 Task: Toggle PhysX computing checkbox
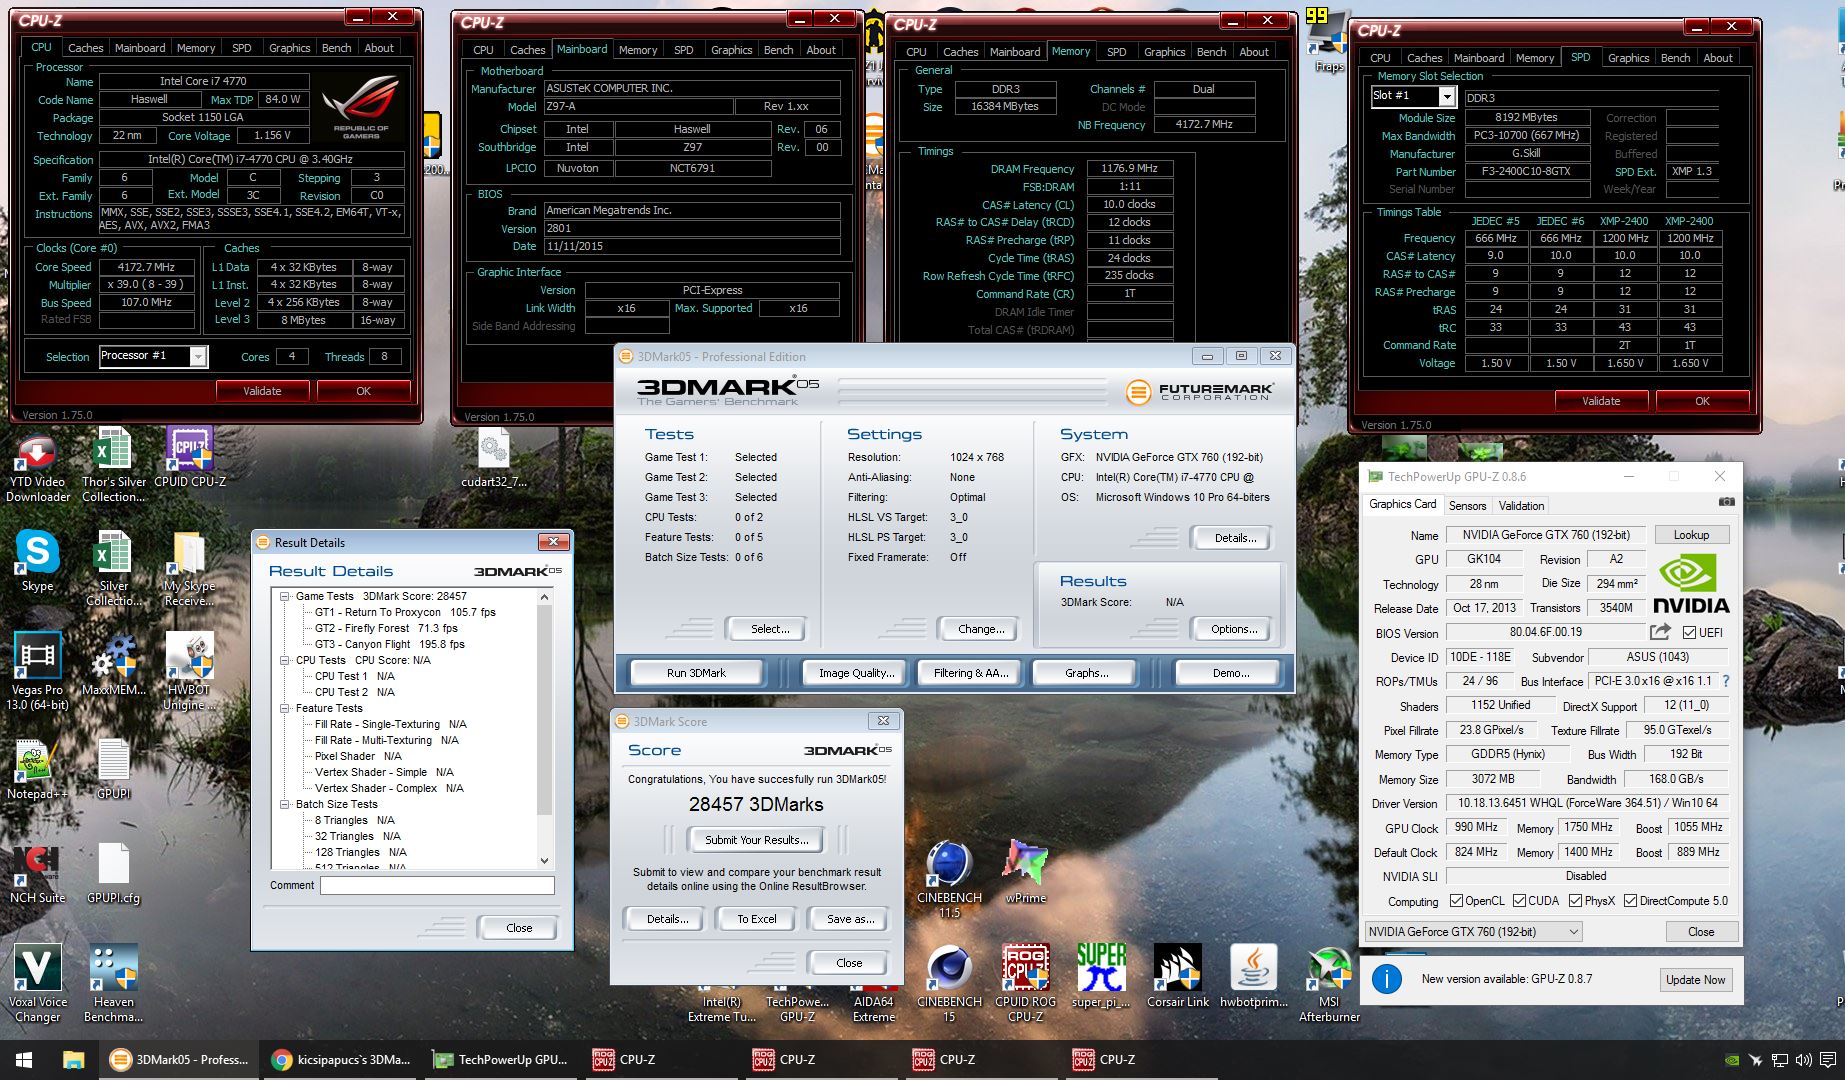coord(1576,901)
